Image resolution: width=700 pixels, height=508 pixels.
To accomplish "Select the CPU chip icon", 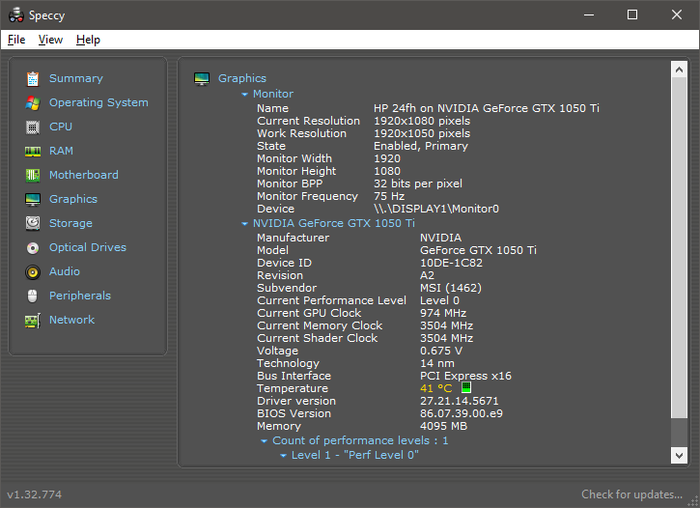I will pos(33,127).
